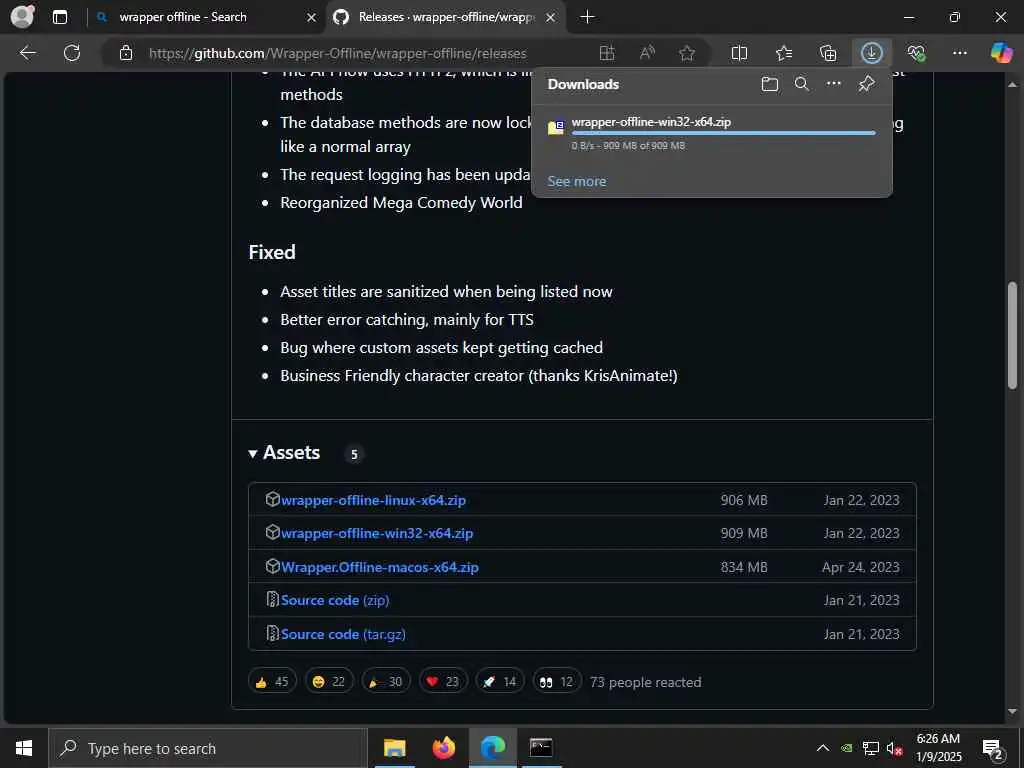Open the Collections icon

tap(827, 53)
